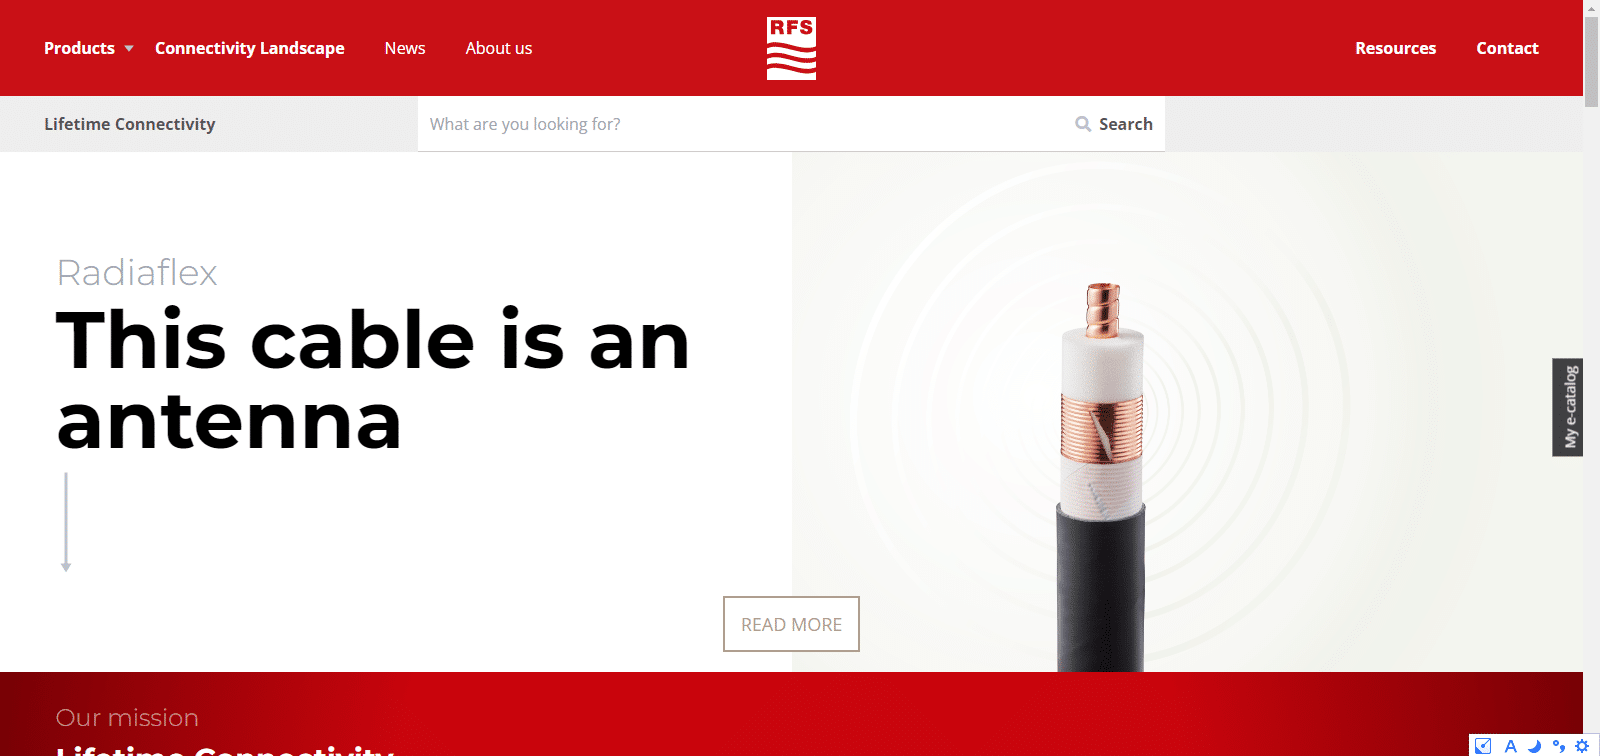Click the gear settings icon bottom right
1600x756 pixels.
tap(1582, 746)
